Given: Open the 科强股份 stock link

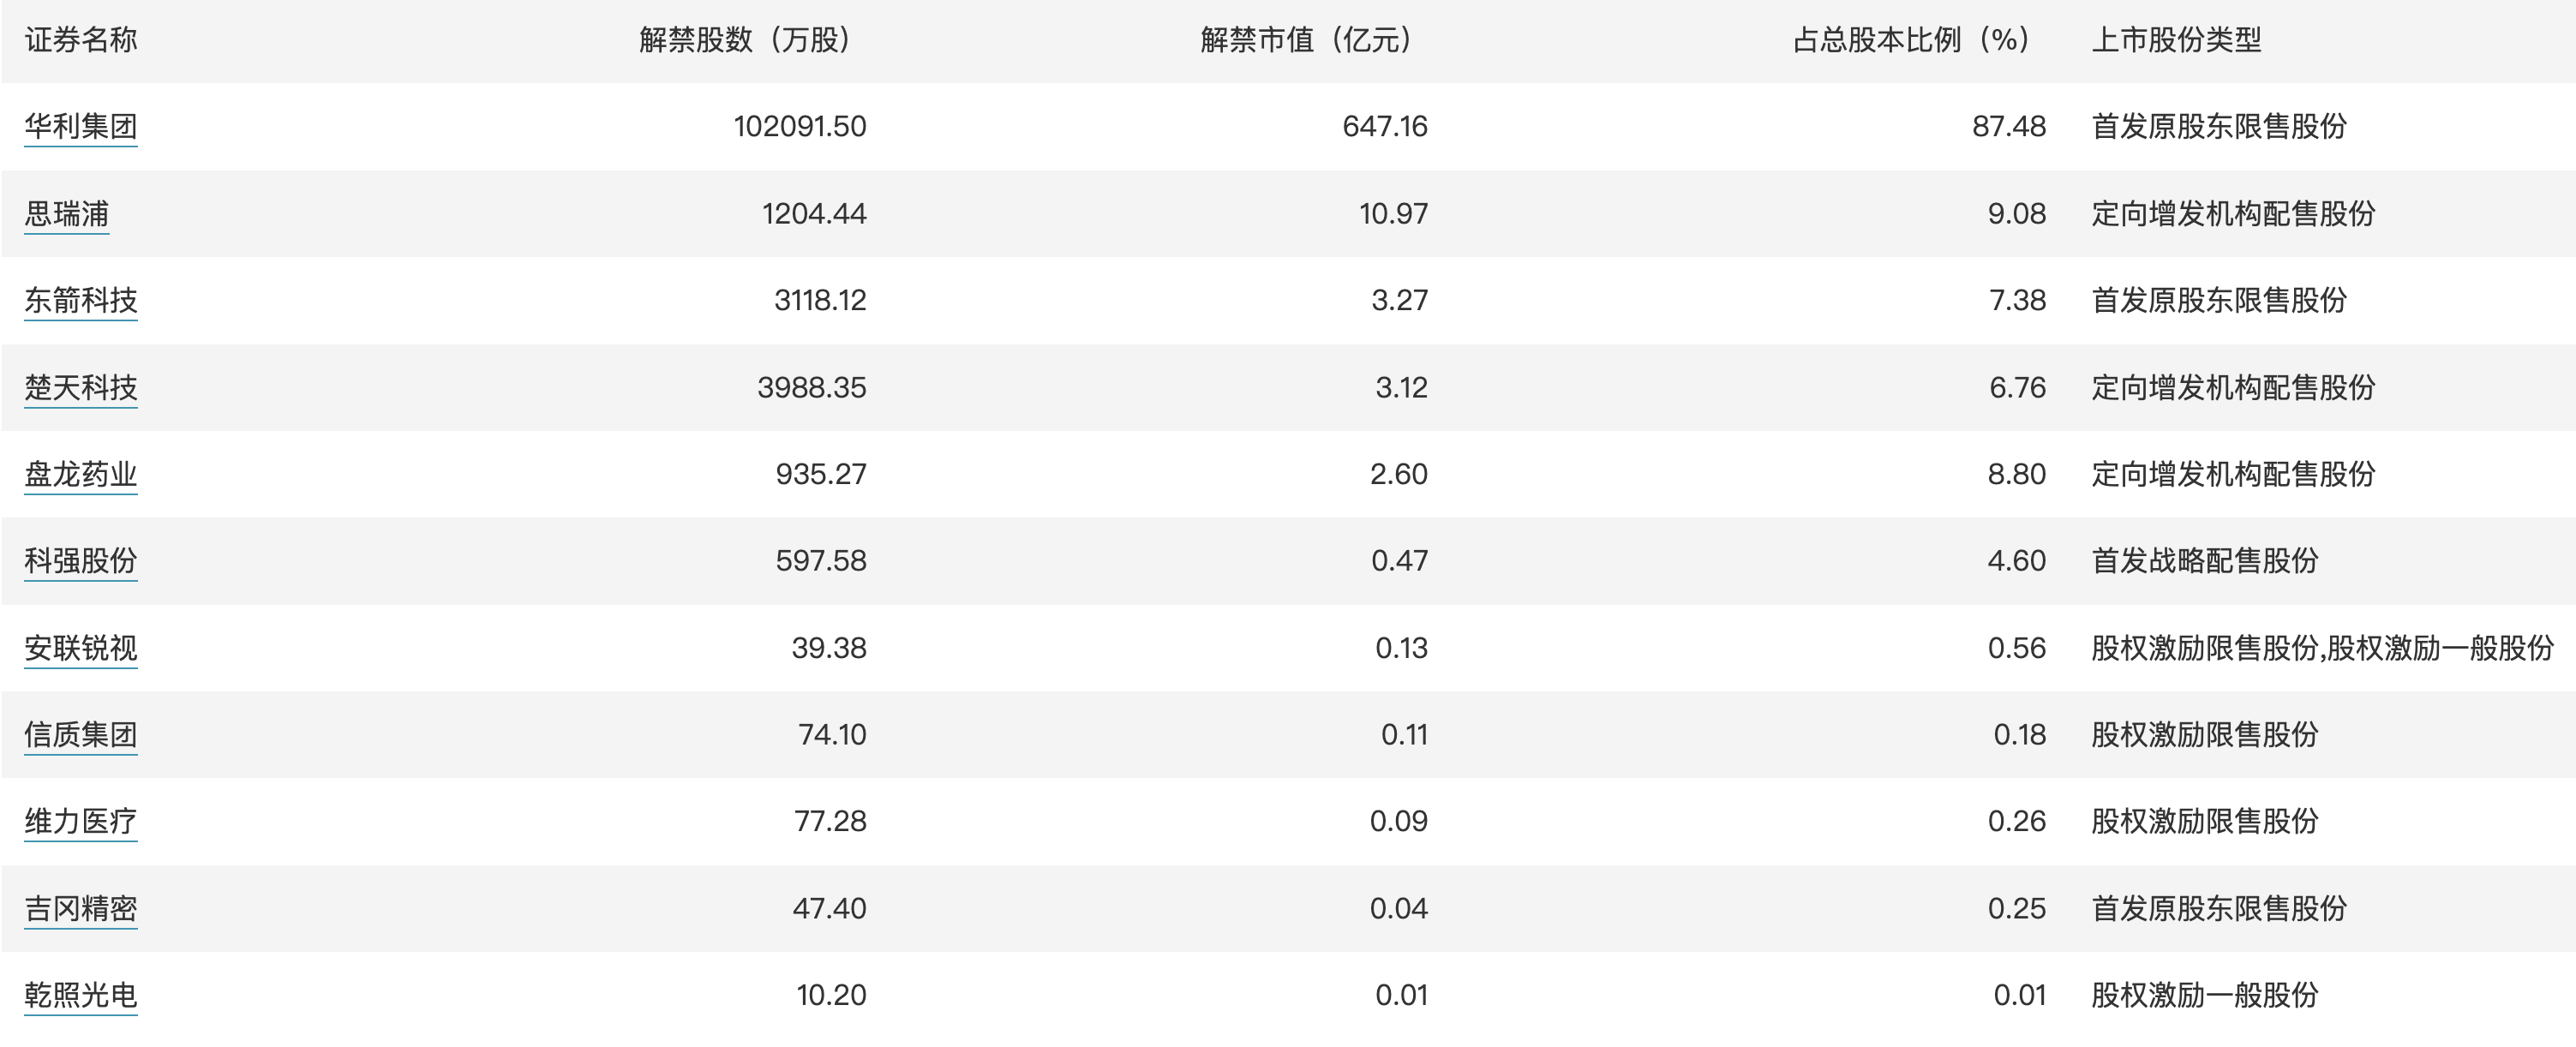Looking at the screenshot, I should coord(81,561).
